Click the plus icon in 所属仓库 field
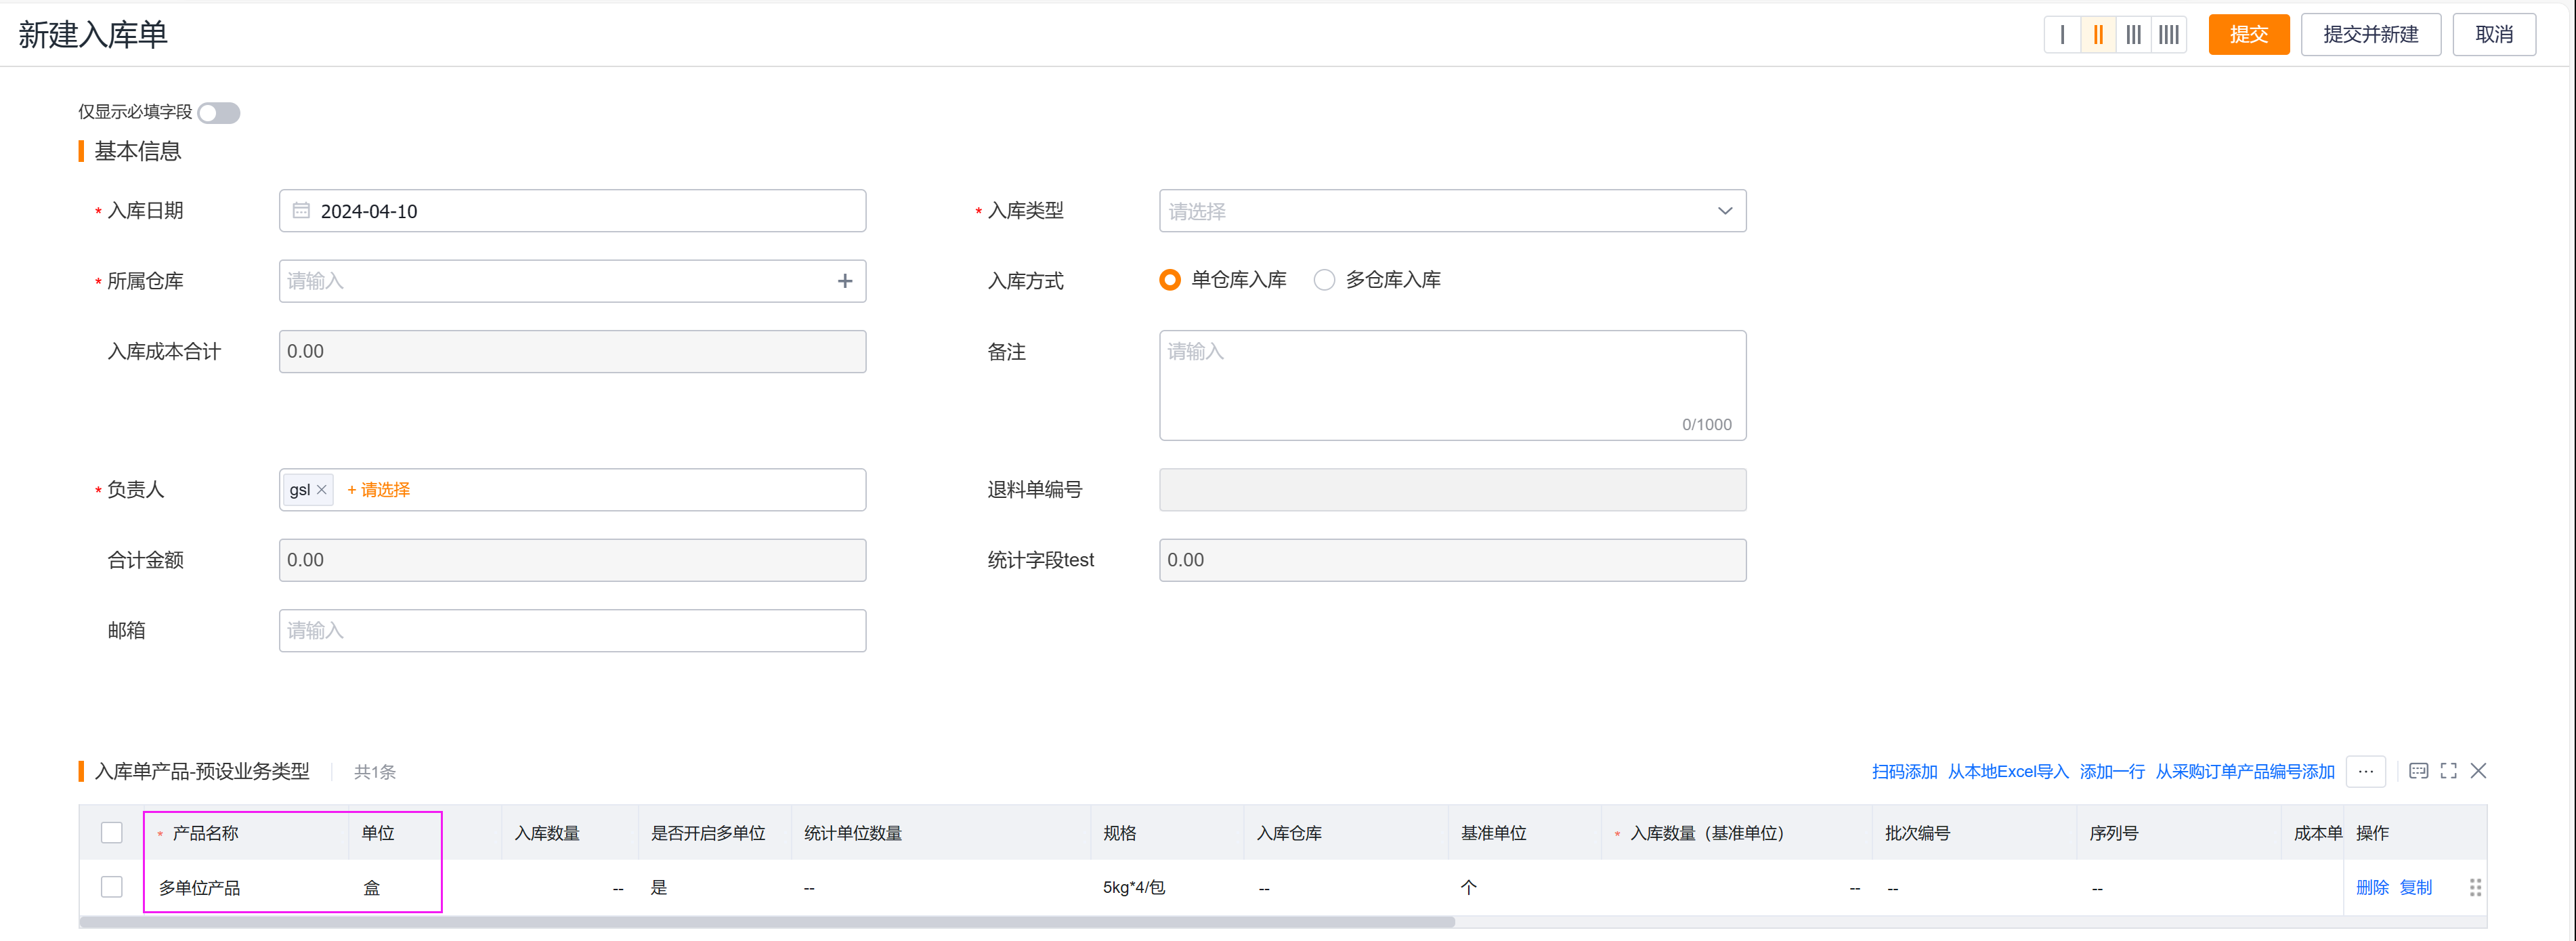 click(844, 281)
